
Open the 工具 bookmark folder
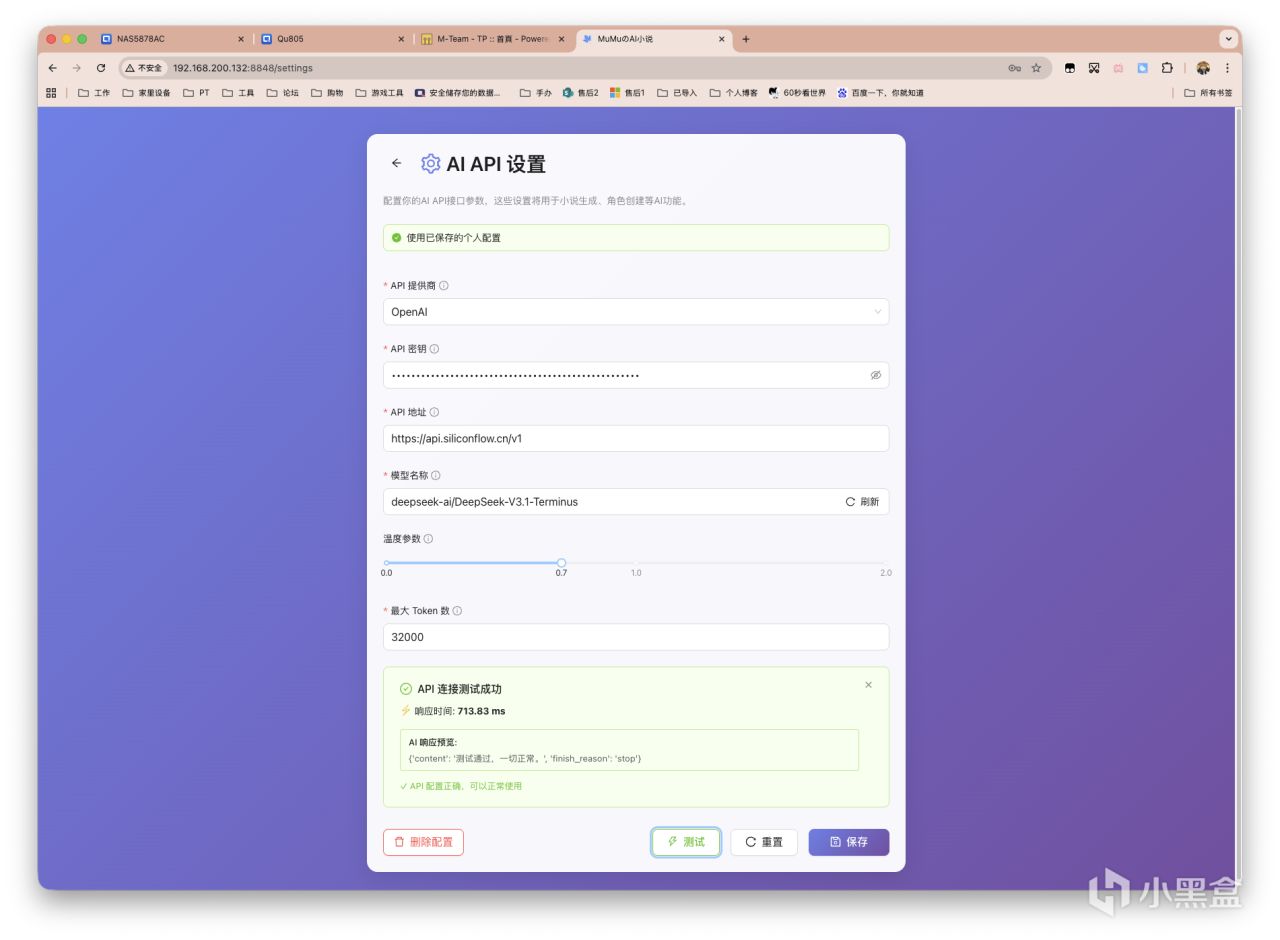tap(238, 93)
